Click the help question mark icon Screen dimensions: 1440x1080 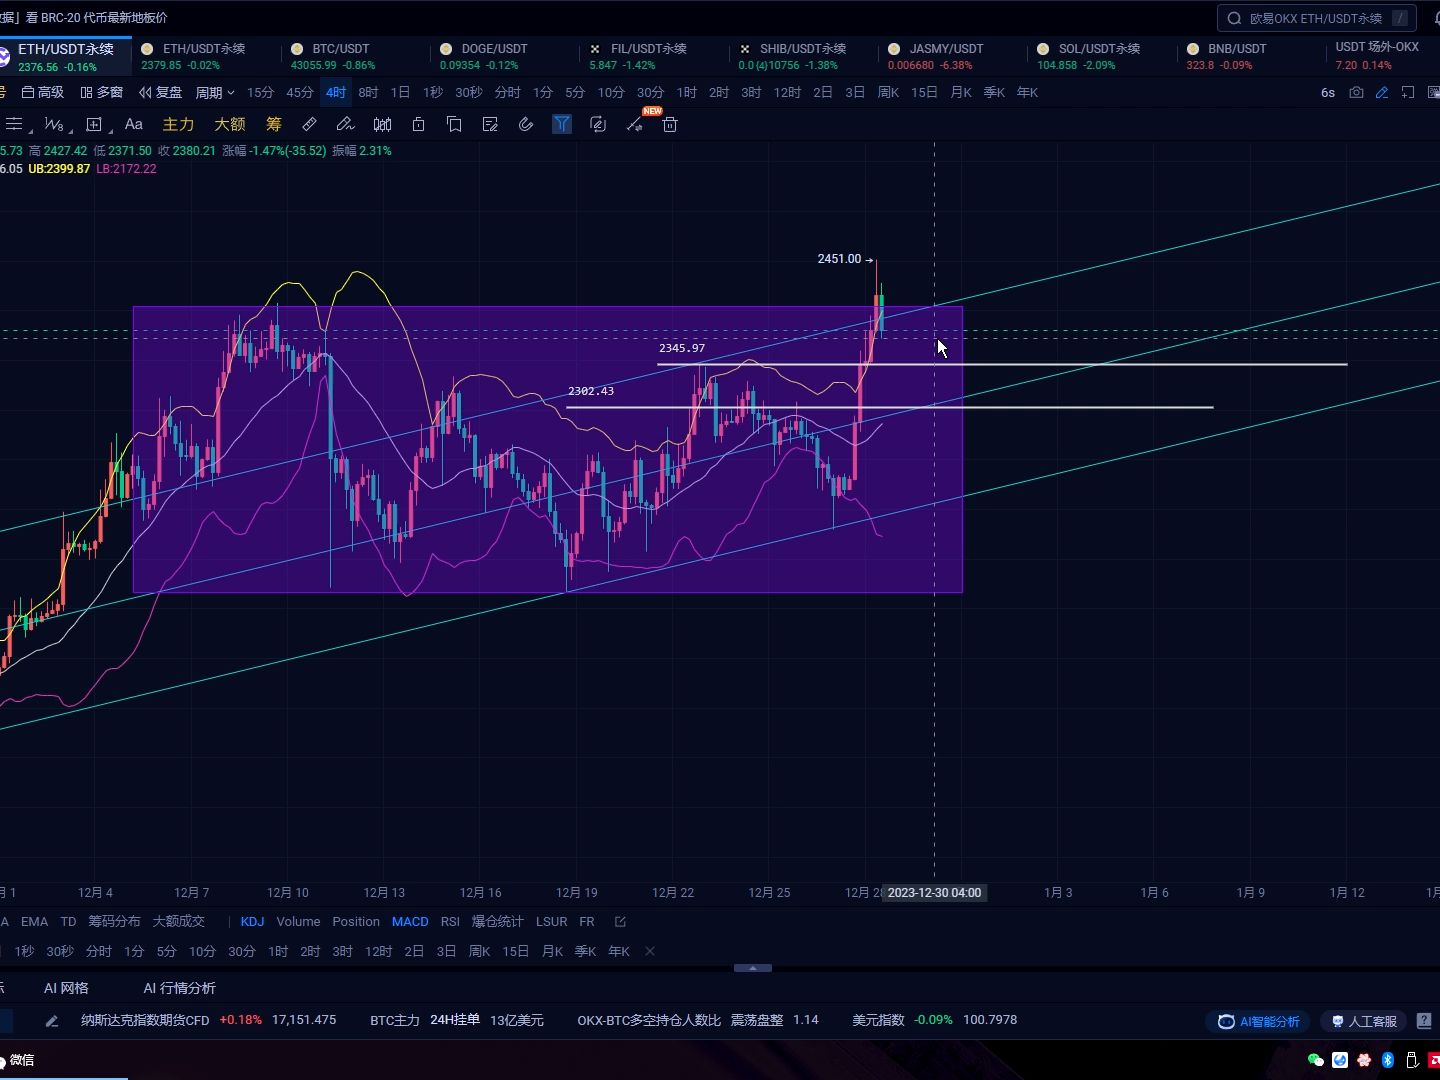click(1424, 1021)
